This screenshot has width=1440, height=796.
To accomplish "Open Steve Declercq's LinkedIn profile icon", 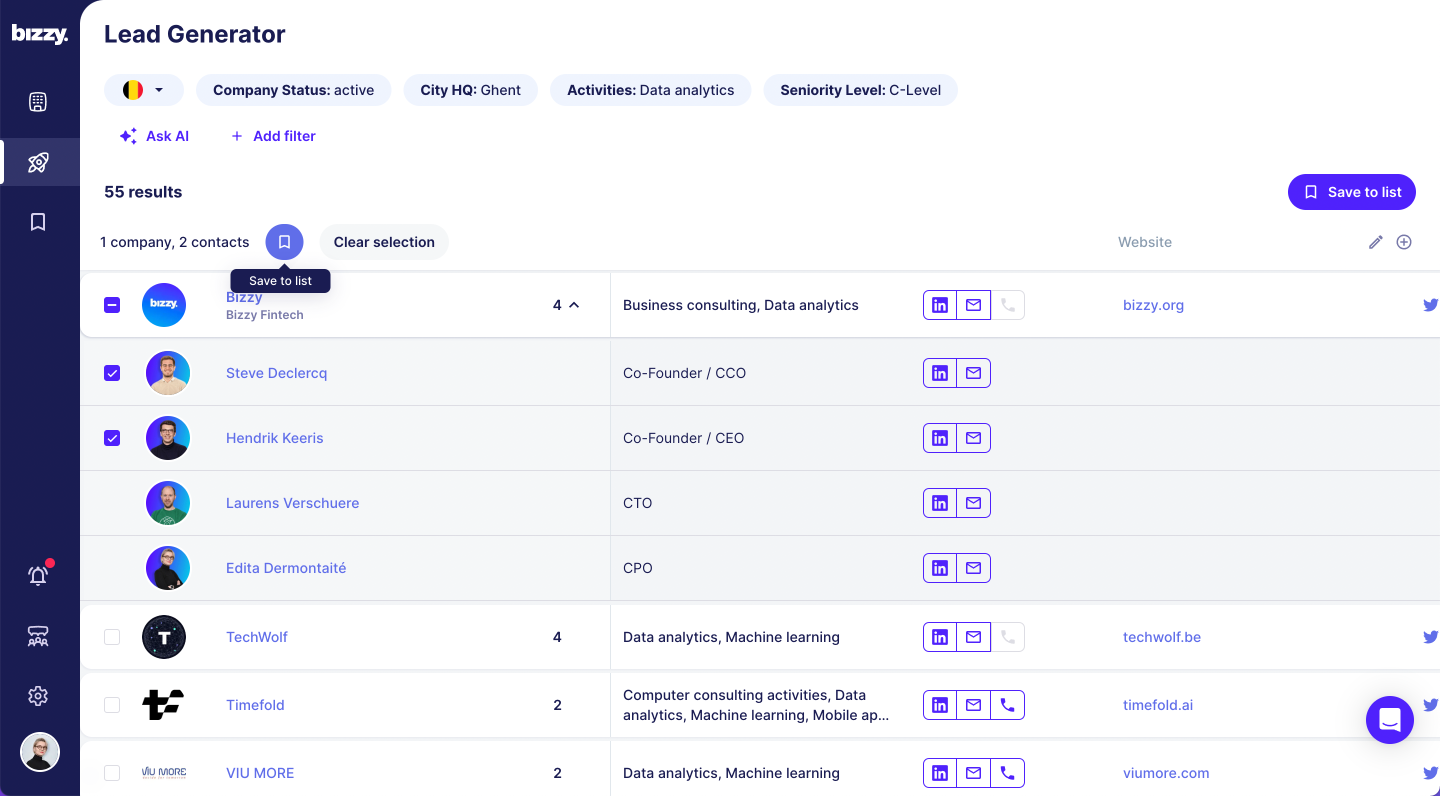I will pyautogui.click(x=940, y=373).
